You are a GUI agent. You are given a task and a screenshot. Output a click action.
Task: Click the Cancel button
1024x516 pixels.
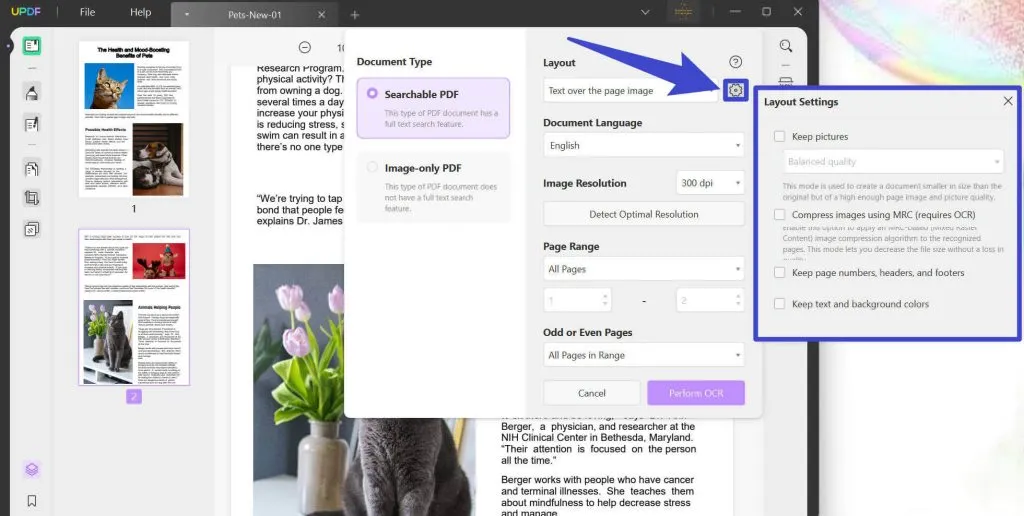coord(592,393)
